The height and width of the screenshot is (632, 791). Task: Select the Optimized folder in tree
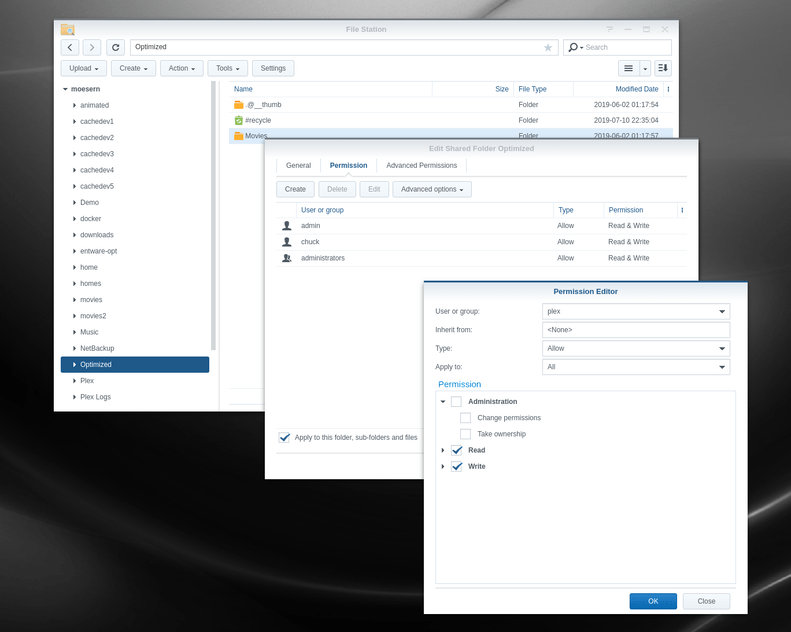135,365
